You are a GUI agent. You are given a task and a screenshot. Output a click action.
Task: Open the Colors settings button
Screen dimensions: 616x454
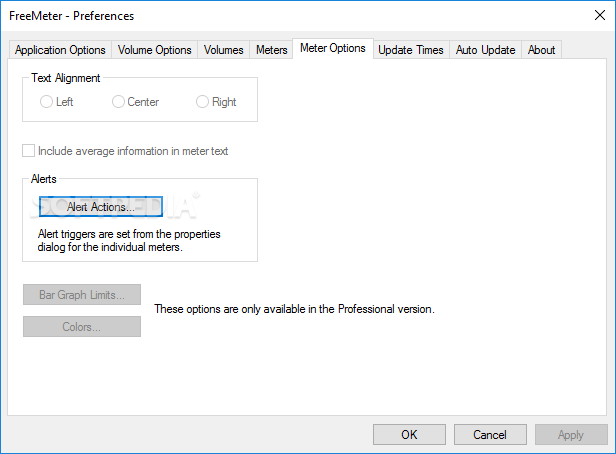point(82,326)
